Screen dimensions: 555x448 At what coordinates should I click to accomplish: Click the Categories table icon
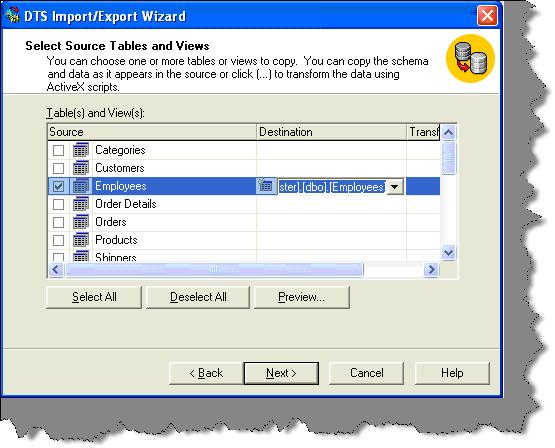coord(81,150)
